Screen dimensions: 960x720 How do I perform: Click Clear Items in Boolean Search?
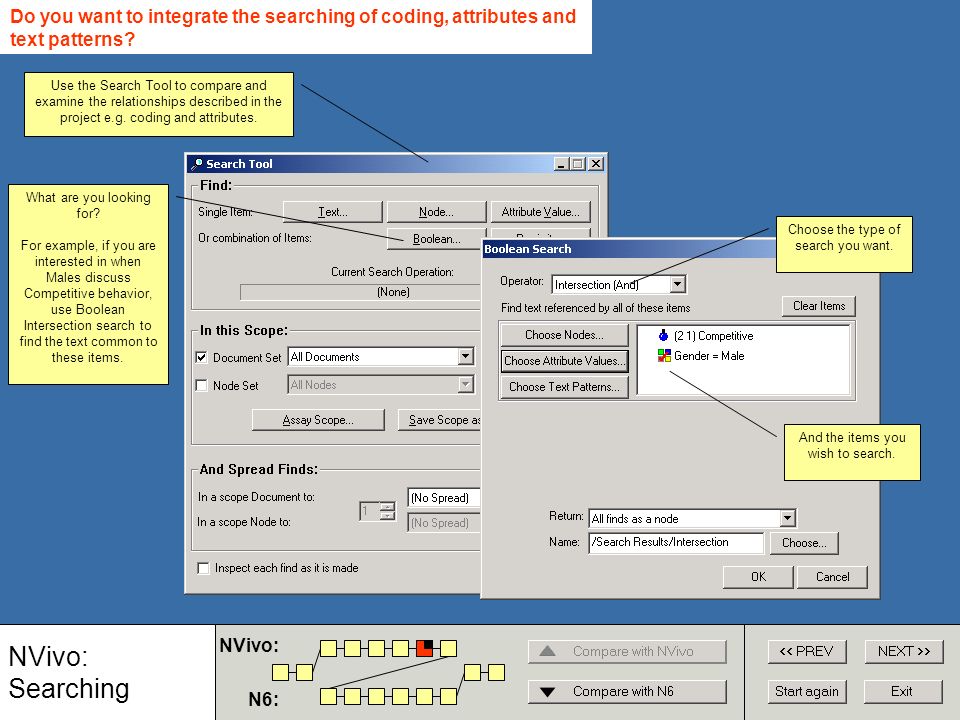[819, 306]
